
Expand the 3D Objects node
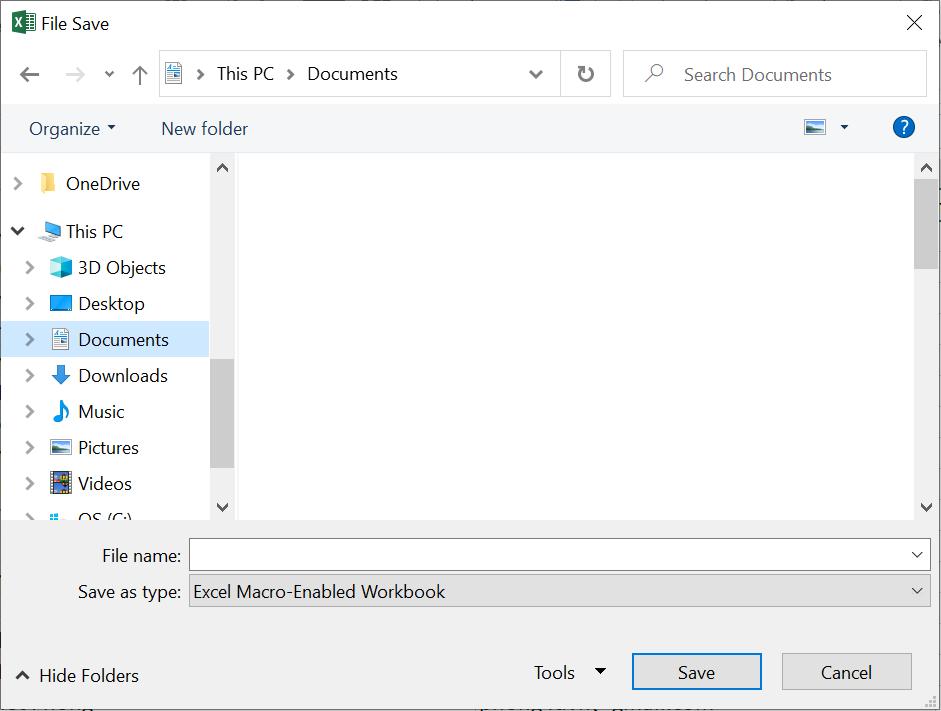(x=29, y=268)
